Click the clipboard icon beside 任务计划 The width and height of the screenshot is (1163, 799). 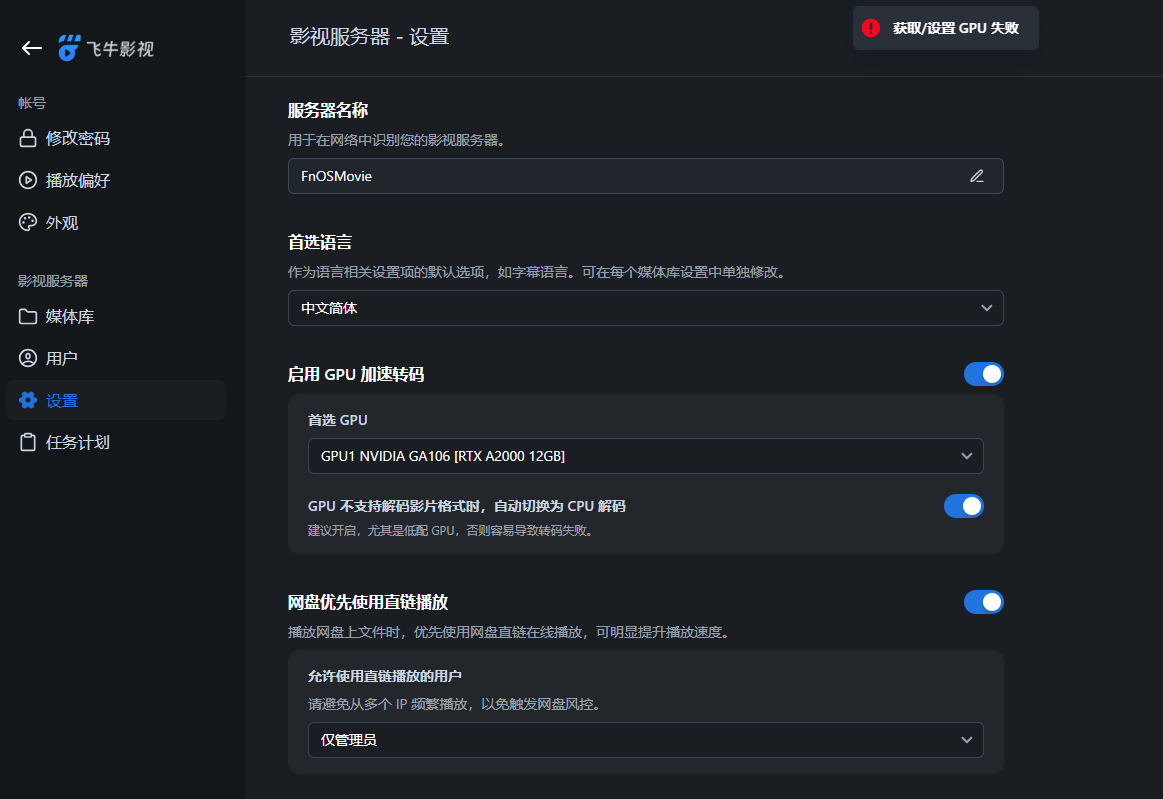click(x=28, y=442)
